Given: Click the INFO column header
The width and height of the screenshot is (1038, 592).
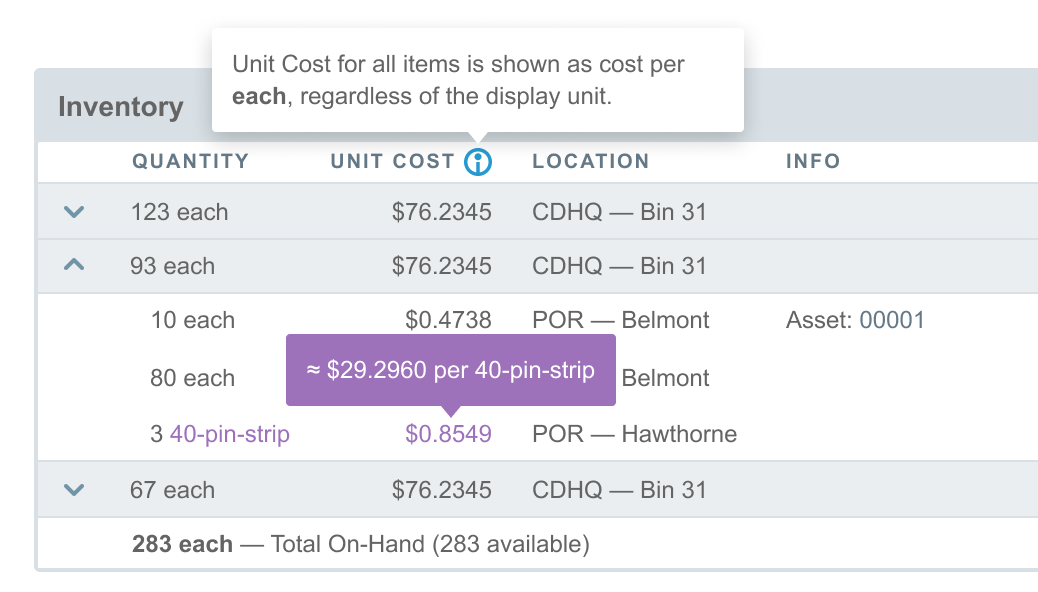Looking at the screenshot, I should pos(813,161).
